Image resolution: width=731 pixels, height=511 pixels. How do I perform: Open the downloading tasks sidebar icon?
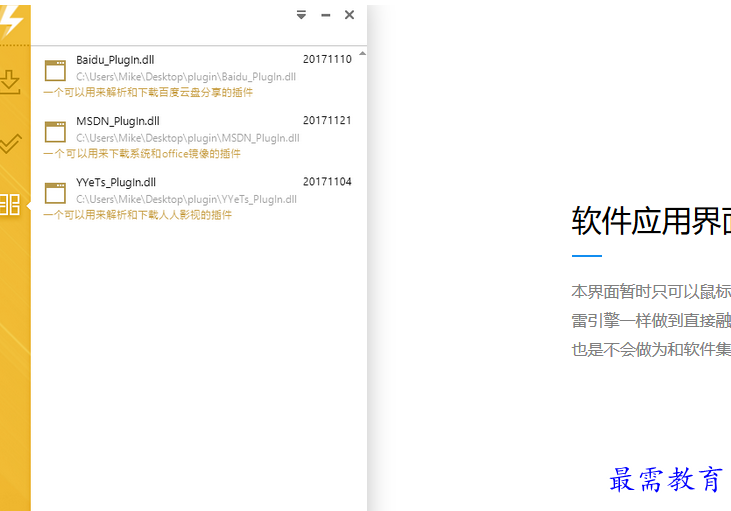point(9,82)
